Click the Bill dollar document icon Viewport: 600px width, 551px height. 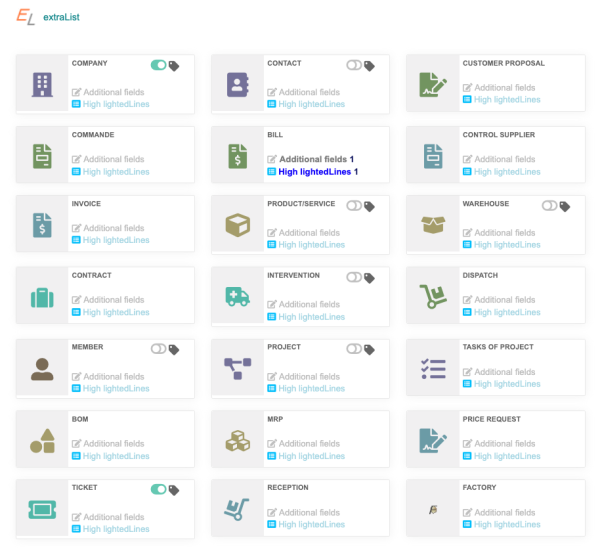tap(237, 155)
